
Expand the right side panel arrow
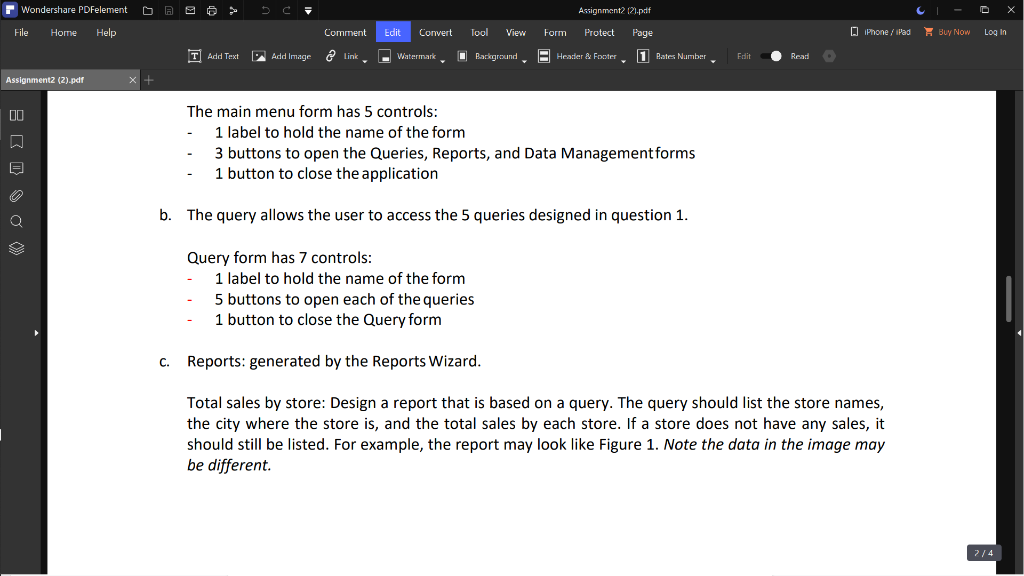tap(1019, 333)
